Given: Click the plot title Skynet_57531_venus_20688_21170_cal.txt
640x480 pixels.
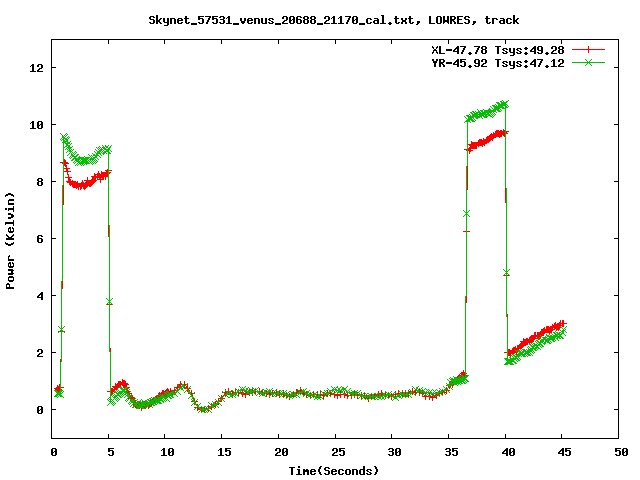Looking at the screenshot, I should (x=284, y=20).
